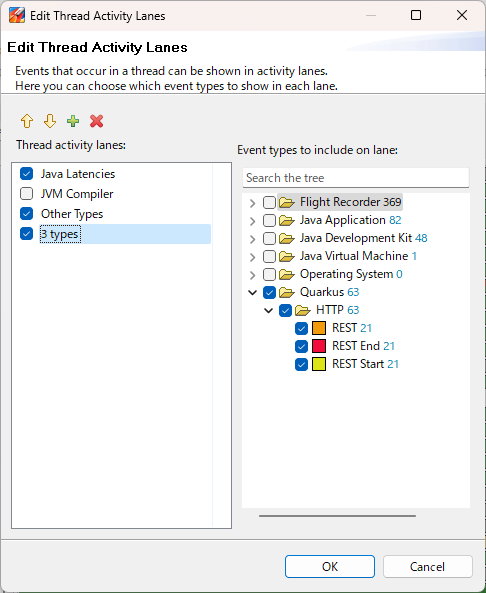Delete selected lane with red X
This screenshot has width=486, height=593.
(96, 121)
